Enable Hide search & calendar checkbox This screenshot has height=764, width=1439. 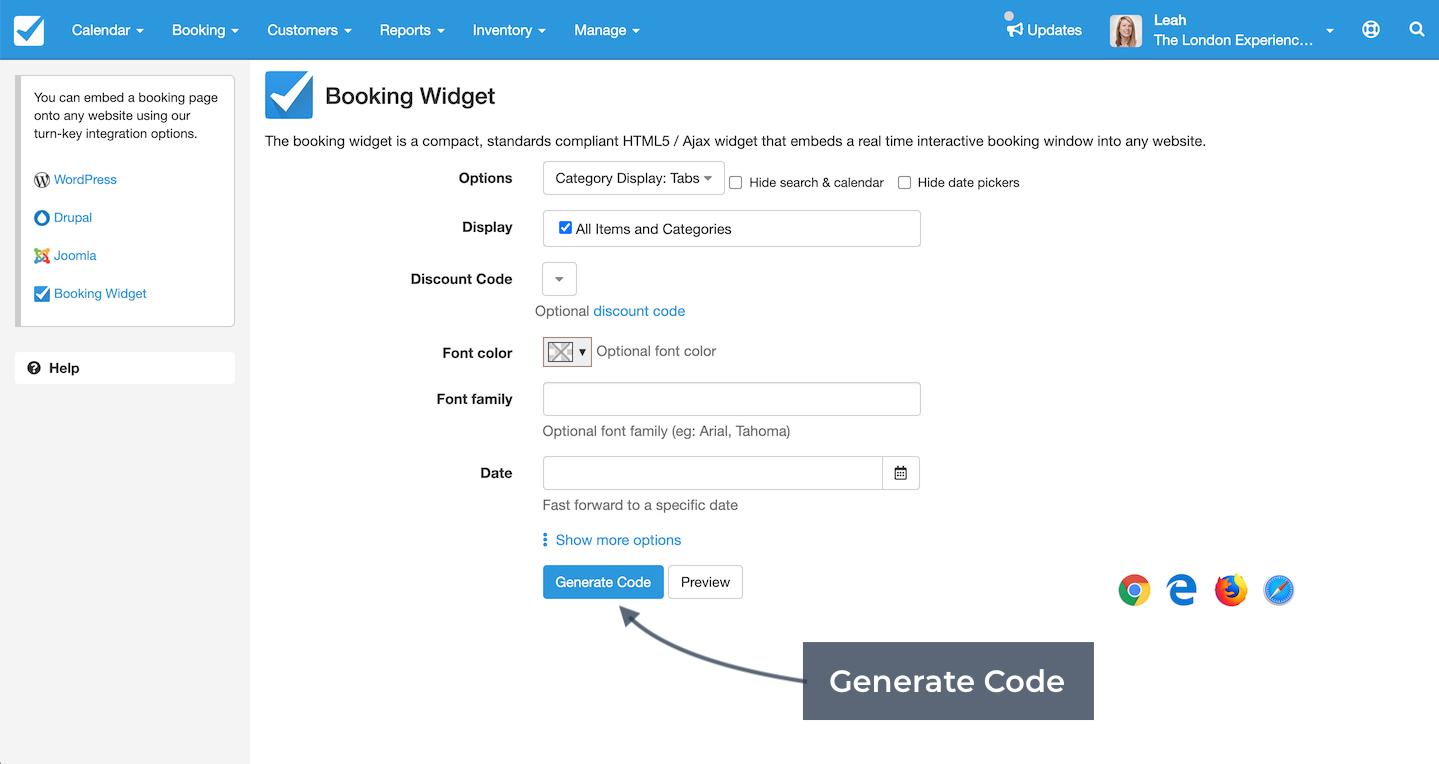click(735, 183)
